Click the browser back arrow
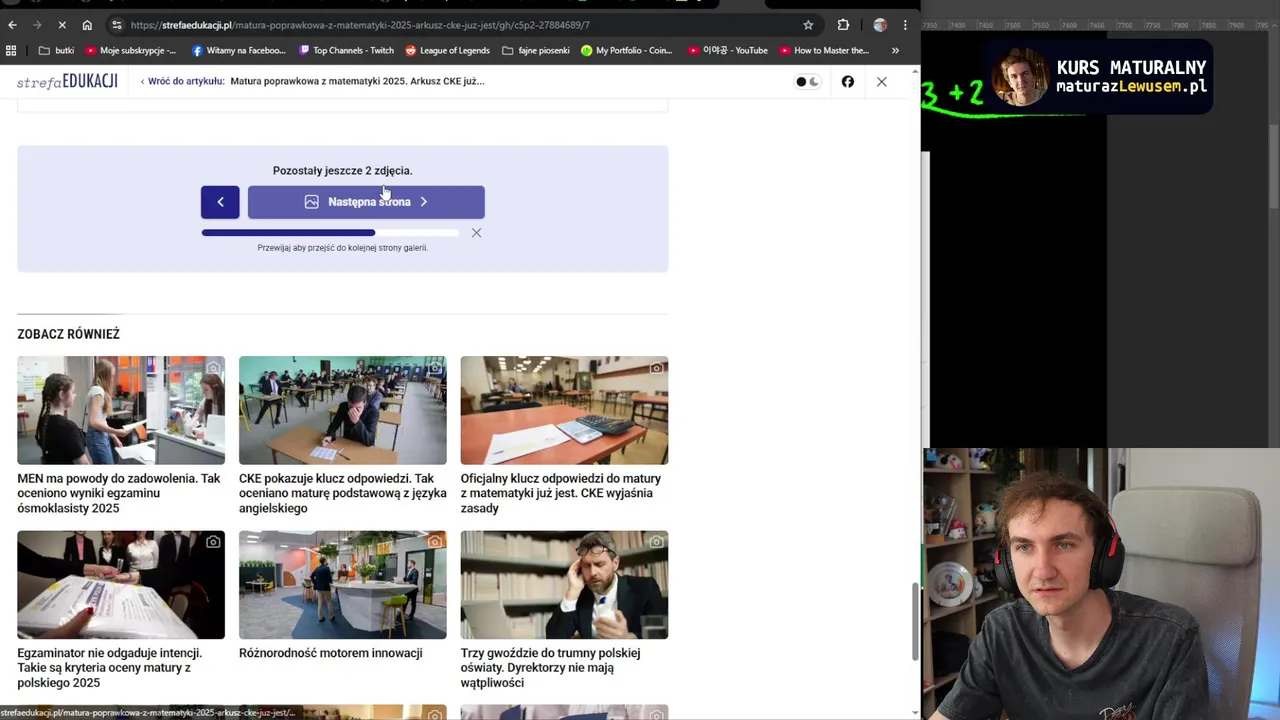 (x=12, y=25)
